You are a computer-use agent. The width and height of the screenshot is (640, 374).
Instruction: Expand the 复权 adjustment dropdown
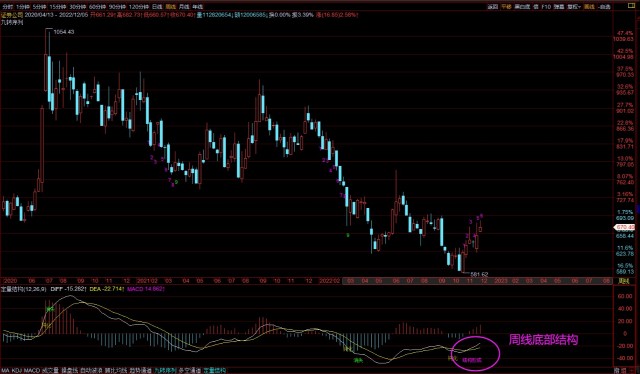point(574,7)
